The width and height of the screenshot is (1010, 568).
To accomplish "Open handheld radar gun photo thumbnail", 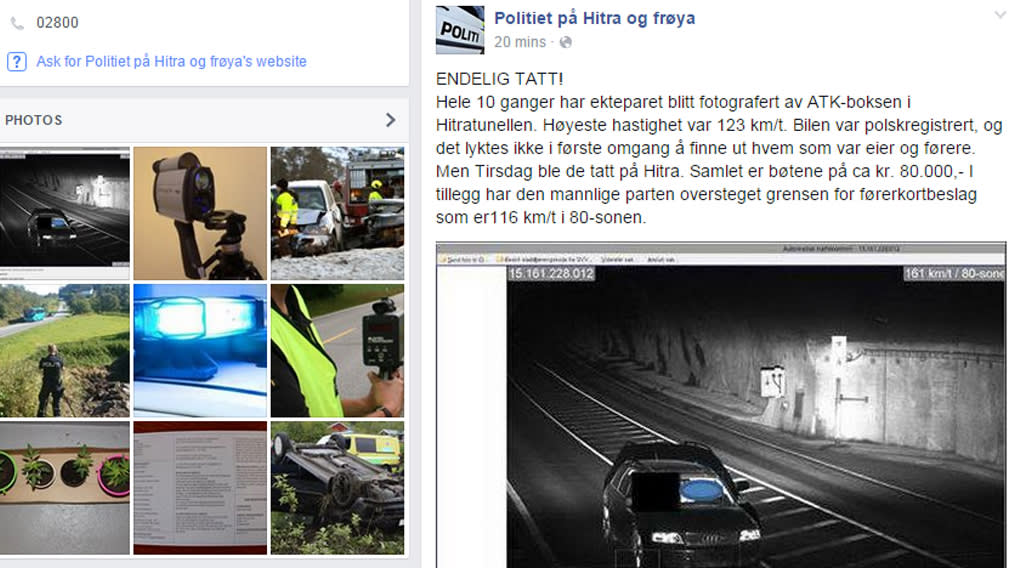I will 338,351.
